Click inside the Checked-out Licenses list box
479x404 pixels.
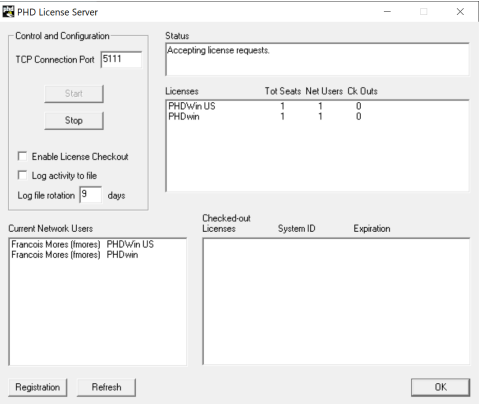(x=336, y=301)
